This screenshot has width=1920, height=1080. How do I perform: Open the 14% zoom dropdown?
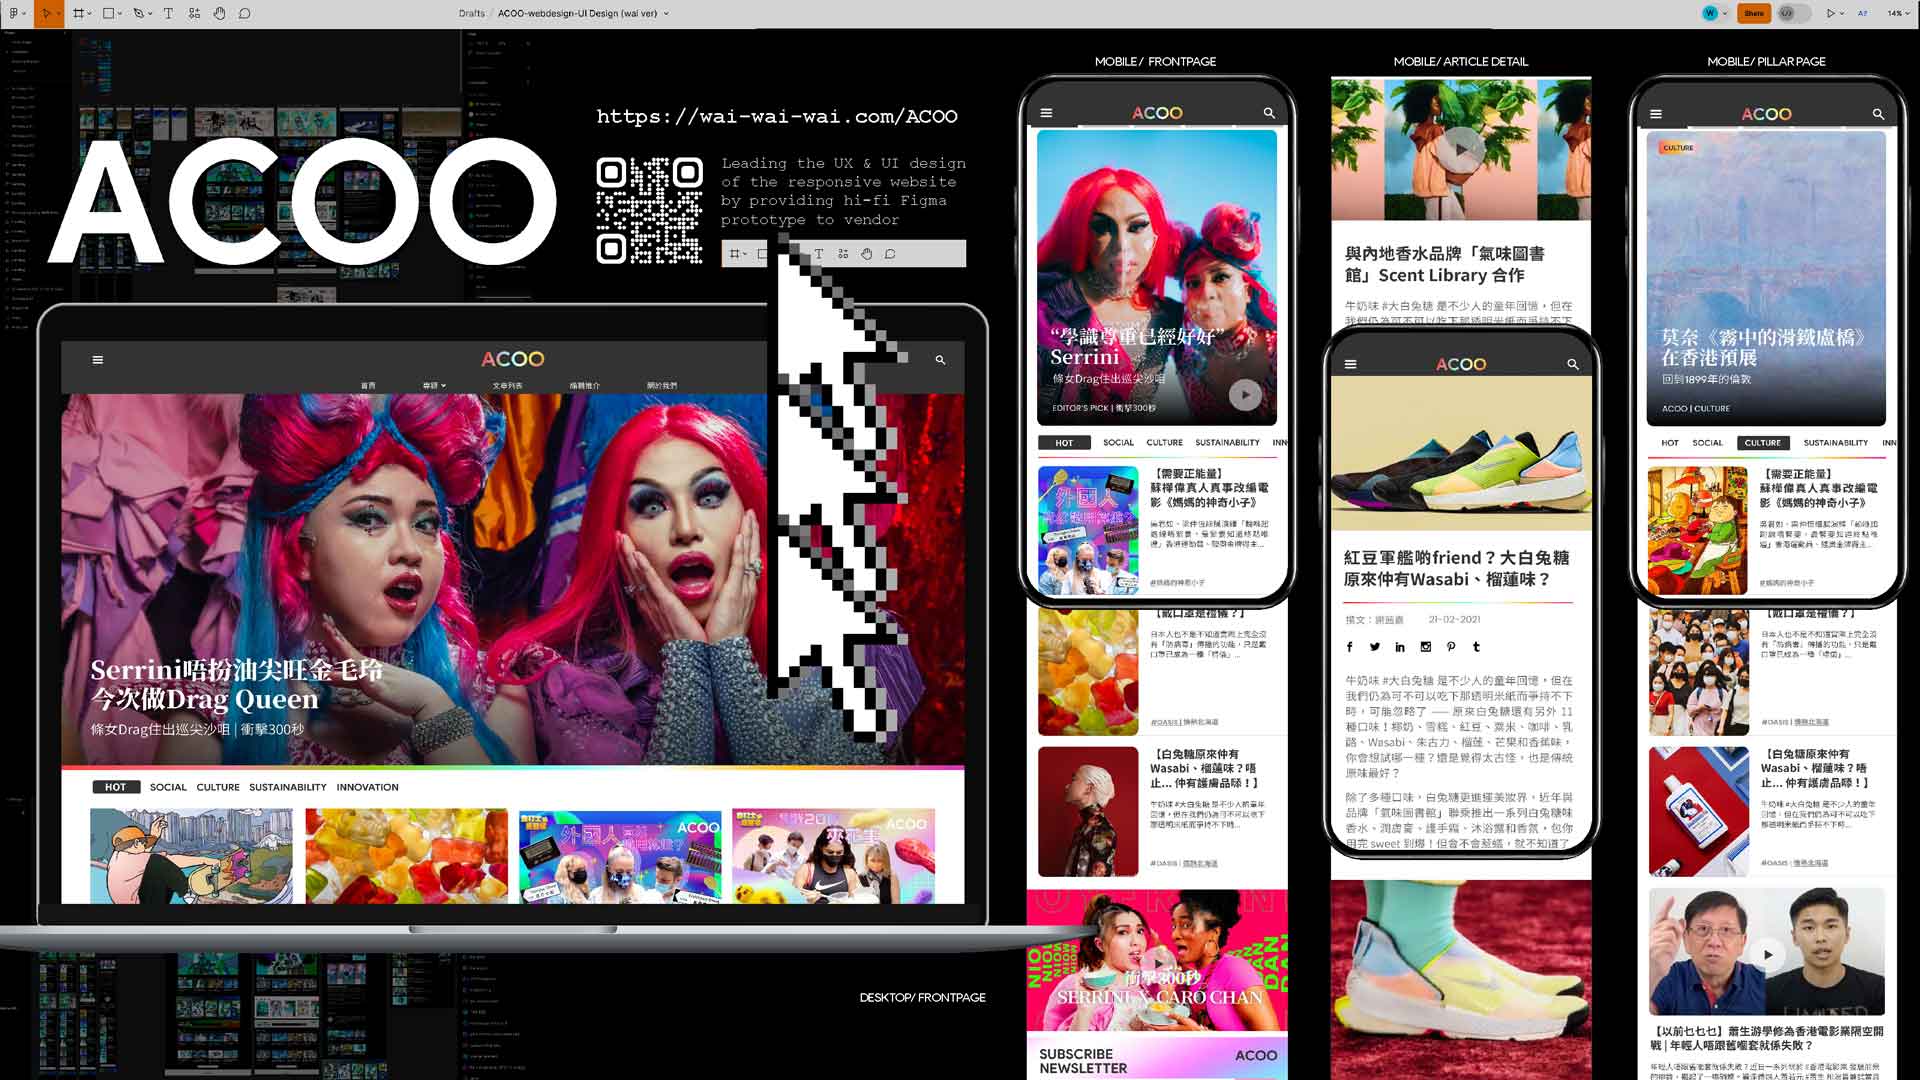[1897, 14]
